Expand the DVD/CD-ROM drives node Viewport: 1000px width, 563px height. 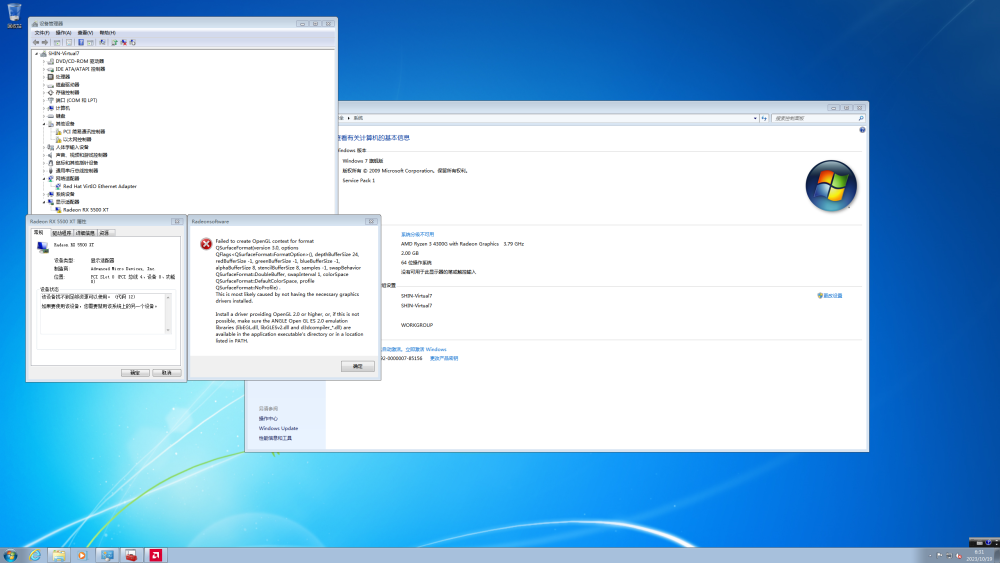[x=44, y=61]
